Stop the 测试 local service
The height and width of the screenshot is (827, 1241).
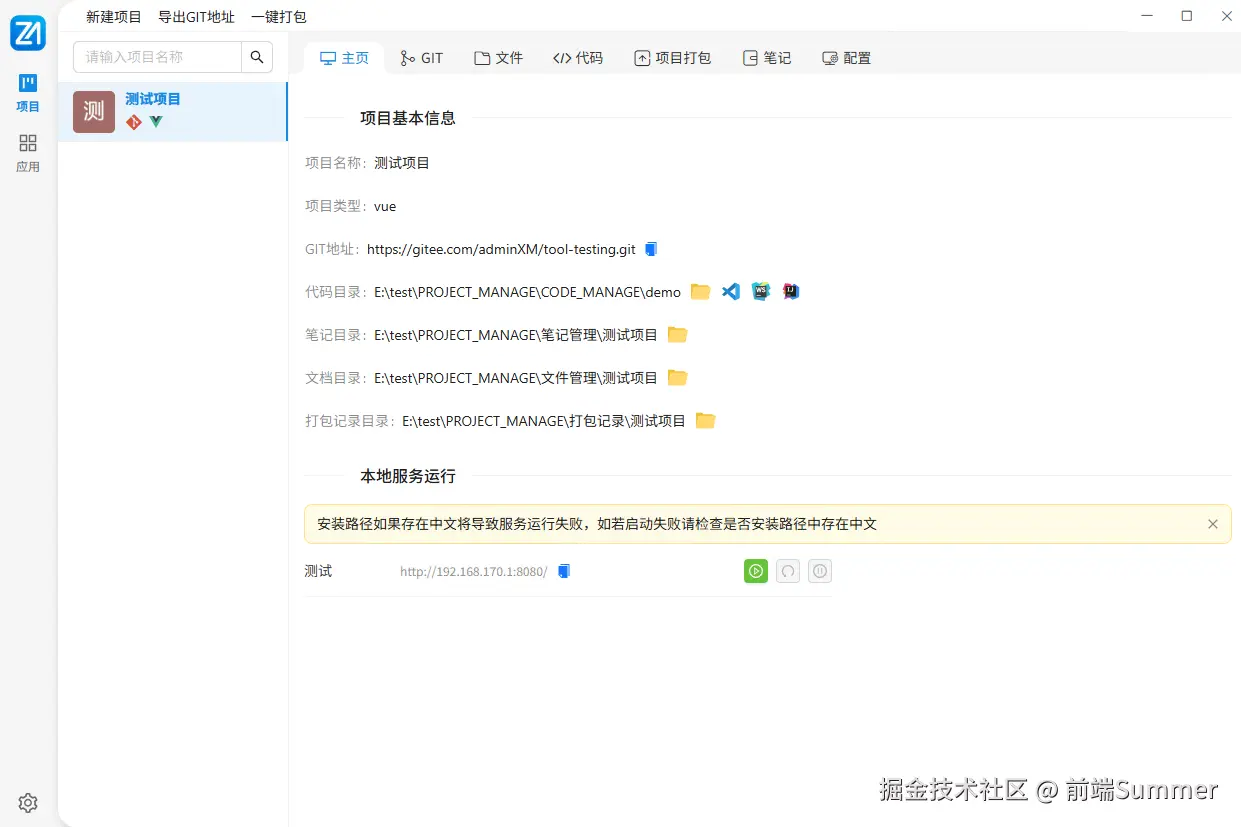tap(820, 571)
